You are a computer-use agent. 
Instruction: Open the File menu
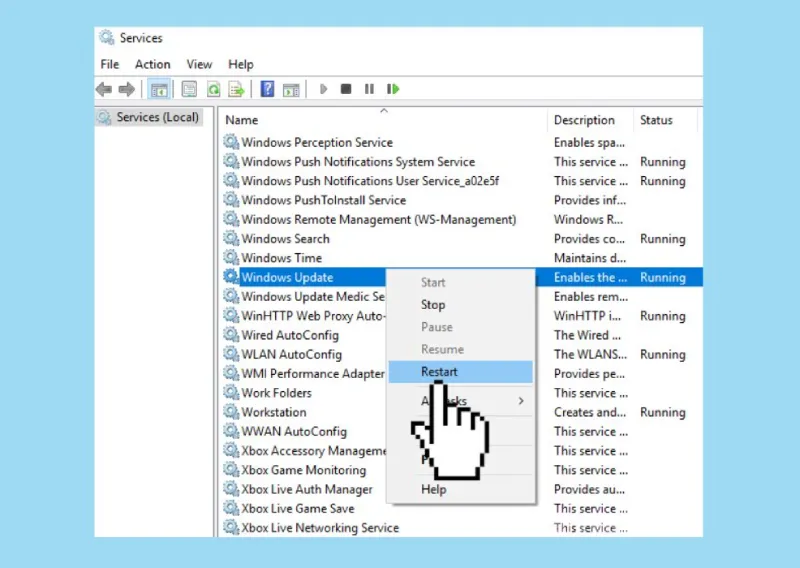[110, 64]
